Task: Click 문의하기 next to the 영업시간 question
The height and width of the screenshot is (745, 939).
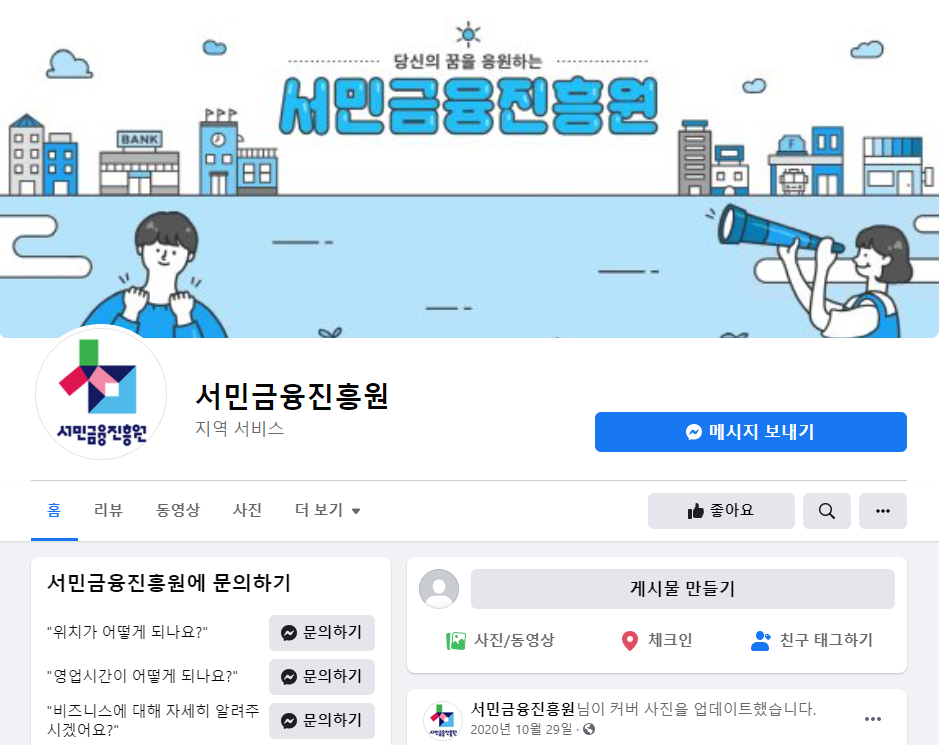Action: click(322, 677)
